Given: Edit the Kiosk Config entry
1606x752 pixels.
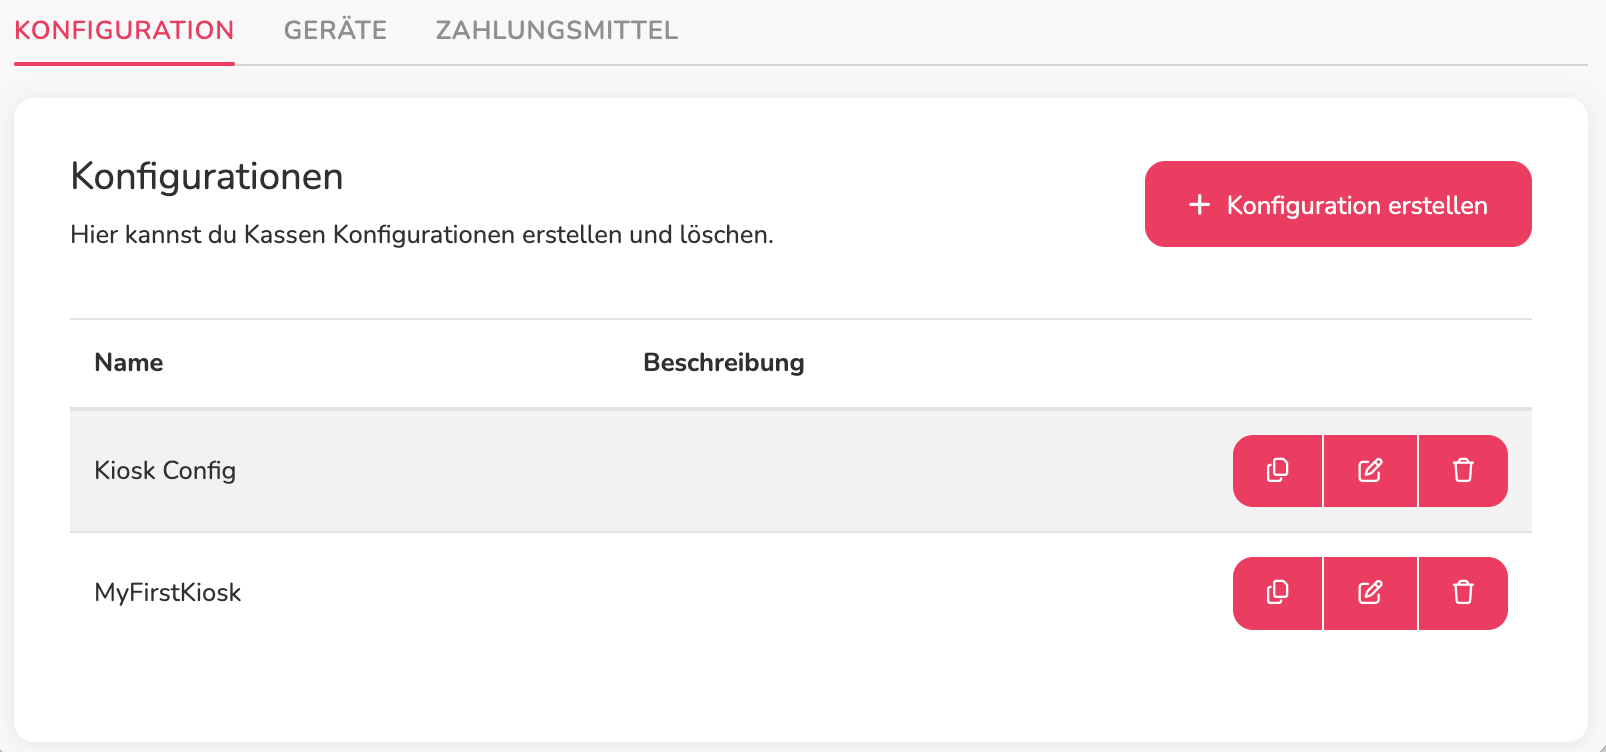Looking at the screenshot, I should [x=1370, y=471].
